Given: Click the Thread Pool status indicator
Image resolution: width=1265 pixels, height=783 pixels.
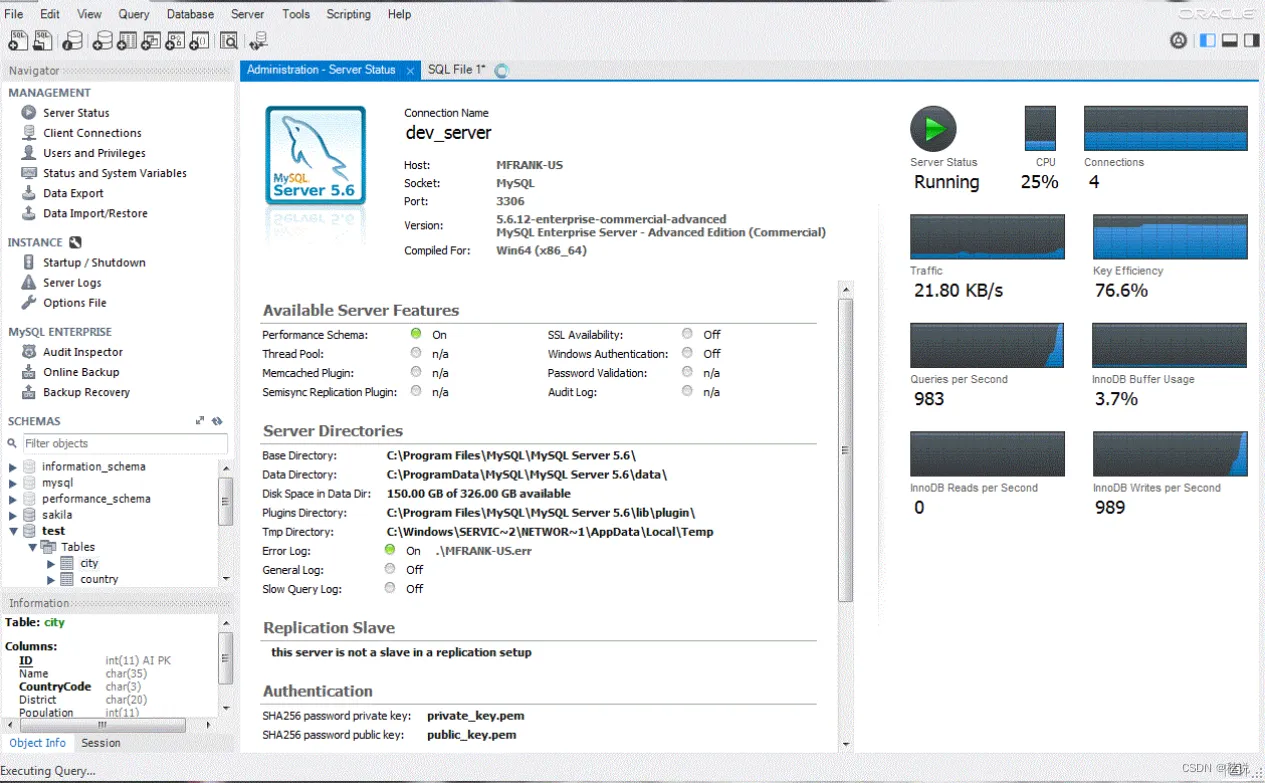Looking at the screenshot, I should [416, 353].
